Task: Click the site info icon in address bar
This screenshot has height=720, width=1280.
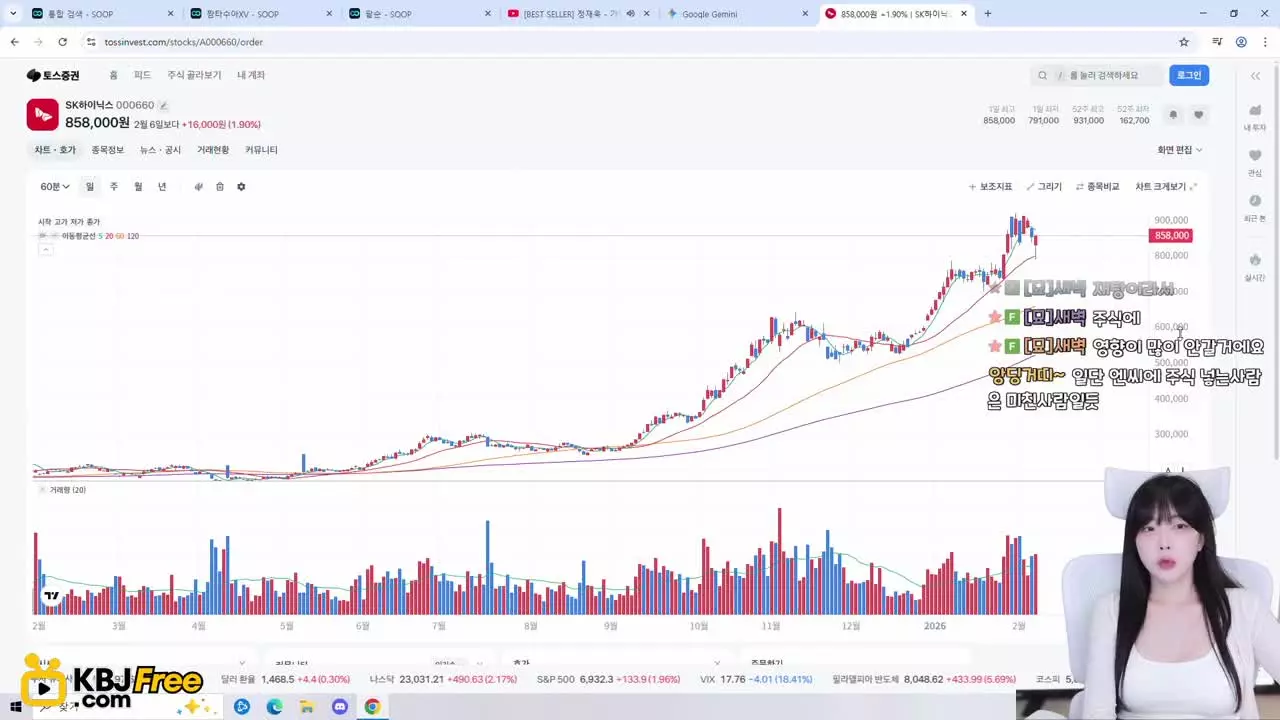Action: (91, 42)
